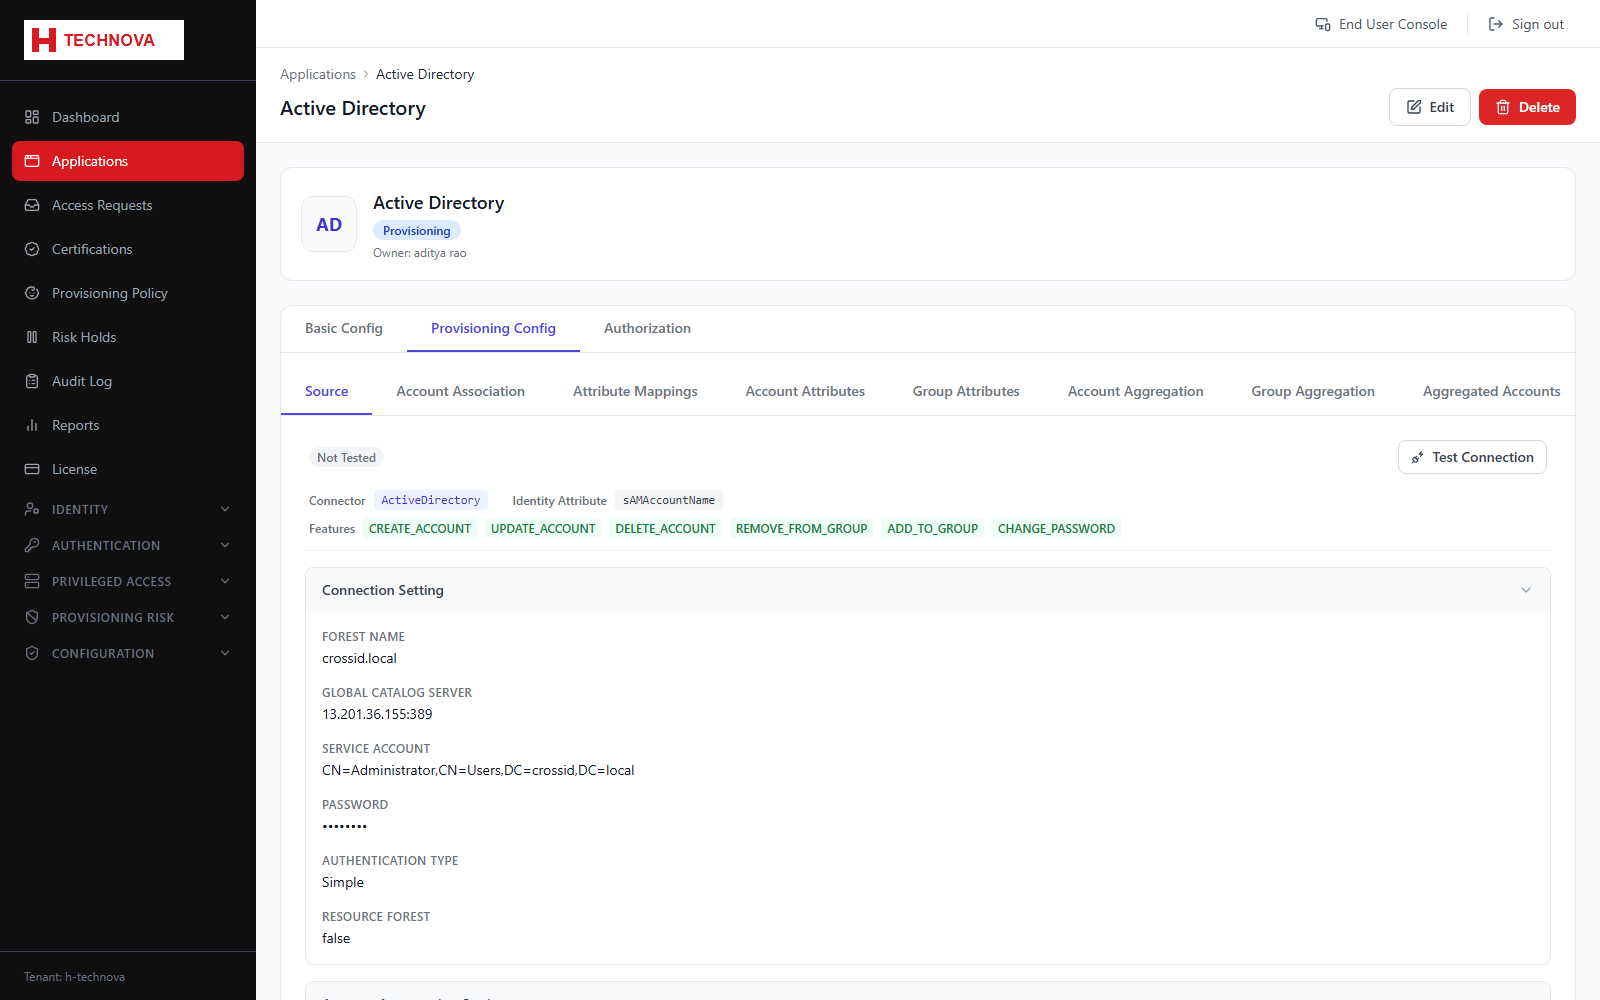Click the Reports bar chart icon
Image resolution: width=1600 pixels, height=1000 pixels.
pyautogui.click(x=32, y=425)
